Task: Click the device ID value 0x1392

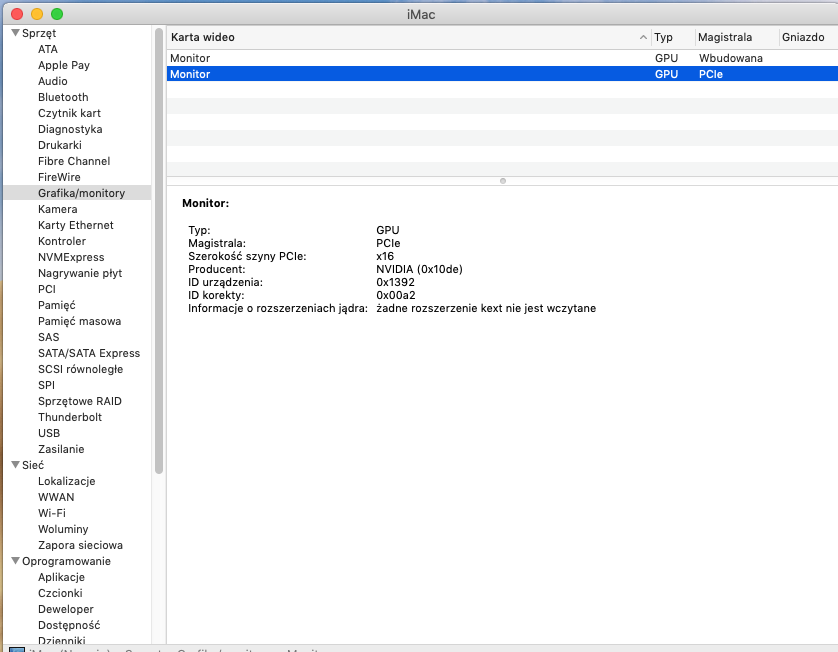Action: (395, 282)
